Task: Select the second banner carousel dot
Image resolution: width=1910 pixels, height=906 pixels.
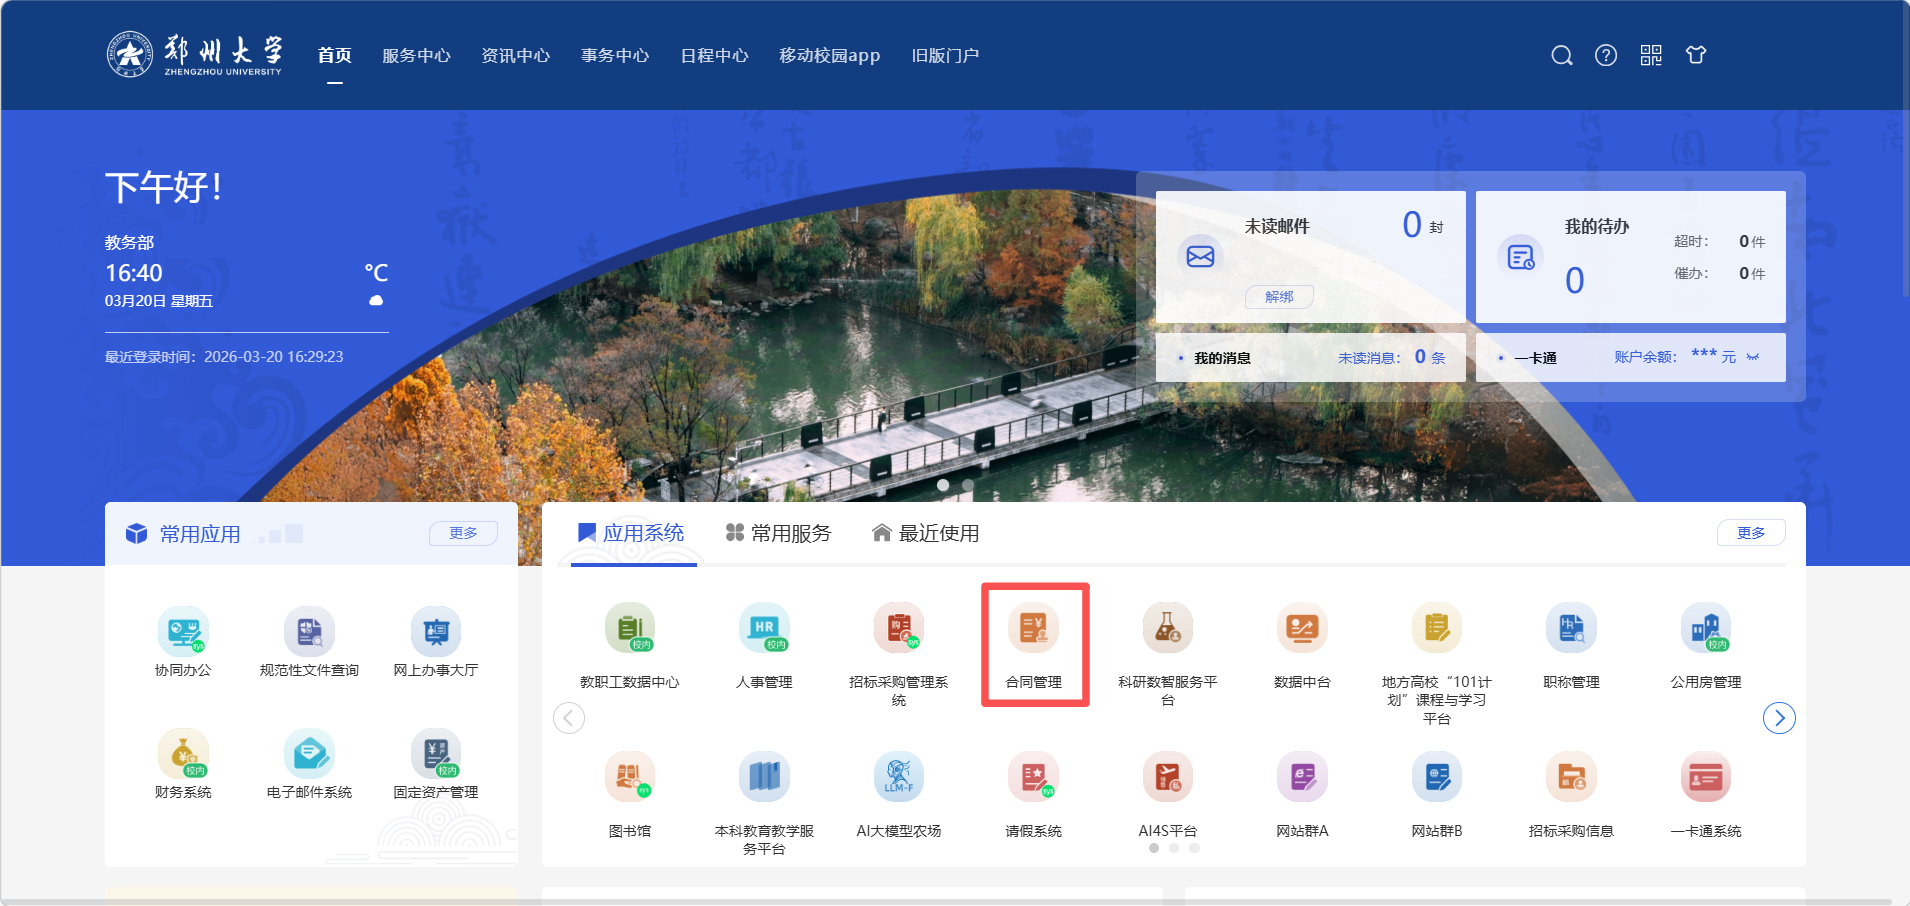Action: [968, 485]
